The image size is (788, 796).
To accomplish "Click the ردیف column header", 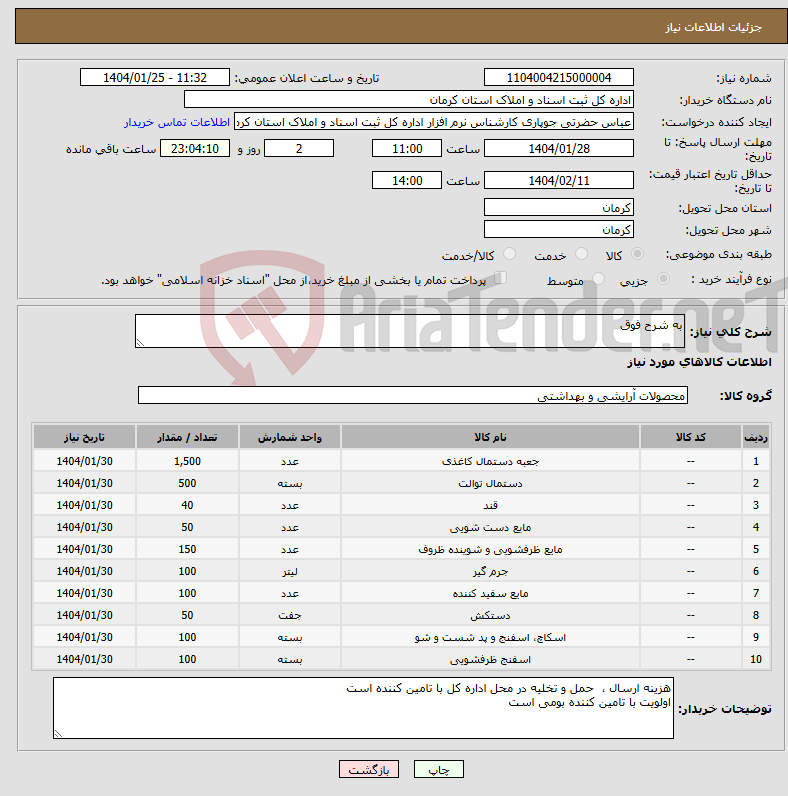I will tap(756, 437).
